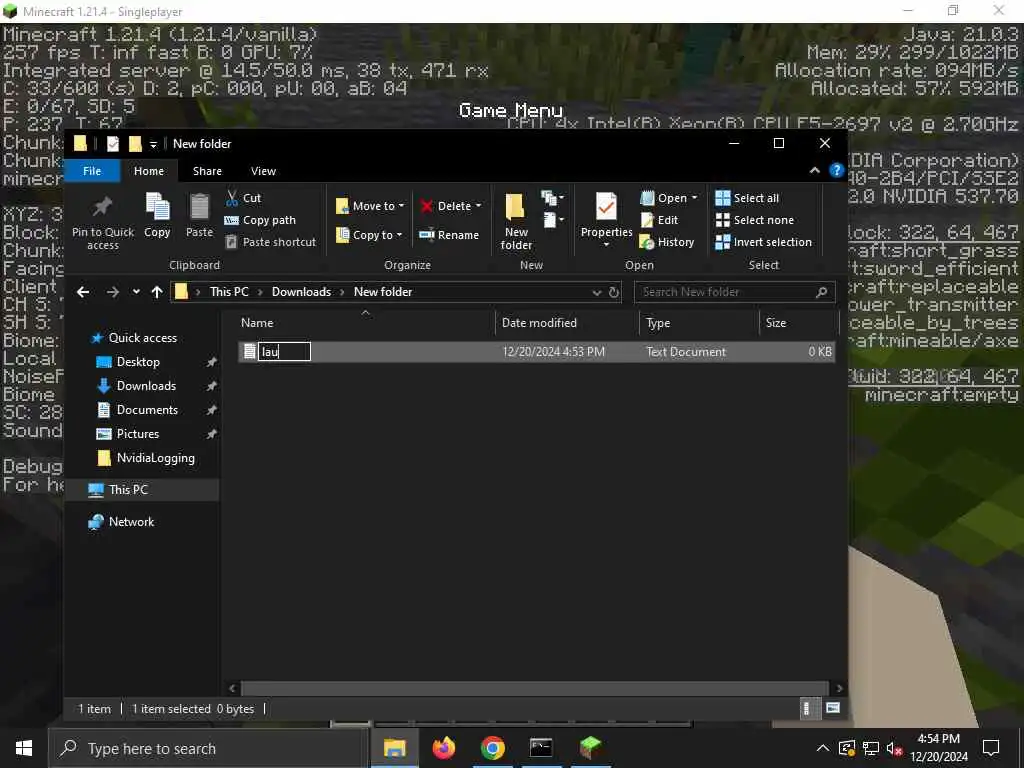The width and height of the screenshot is (1024, 768).
Task: Click the Copy ribbon button
Action: [157, 216]
